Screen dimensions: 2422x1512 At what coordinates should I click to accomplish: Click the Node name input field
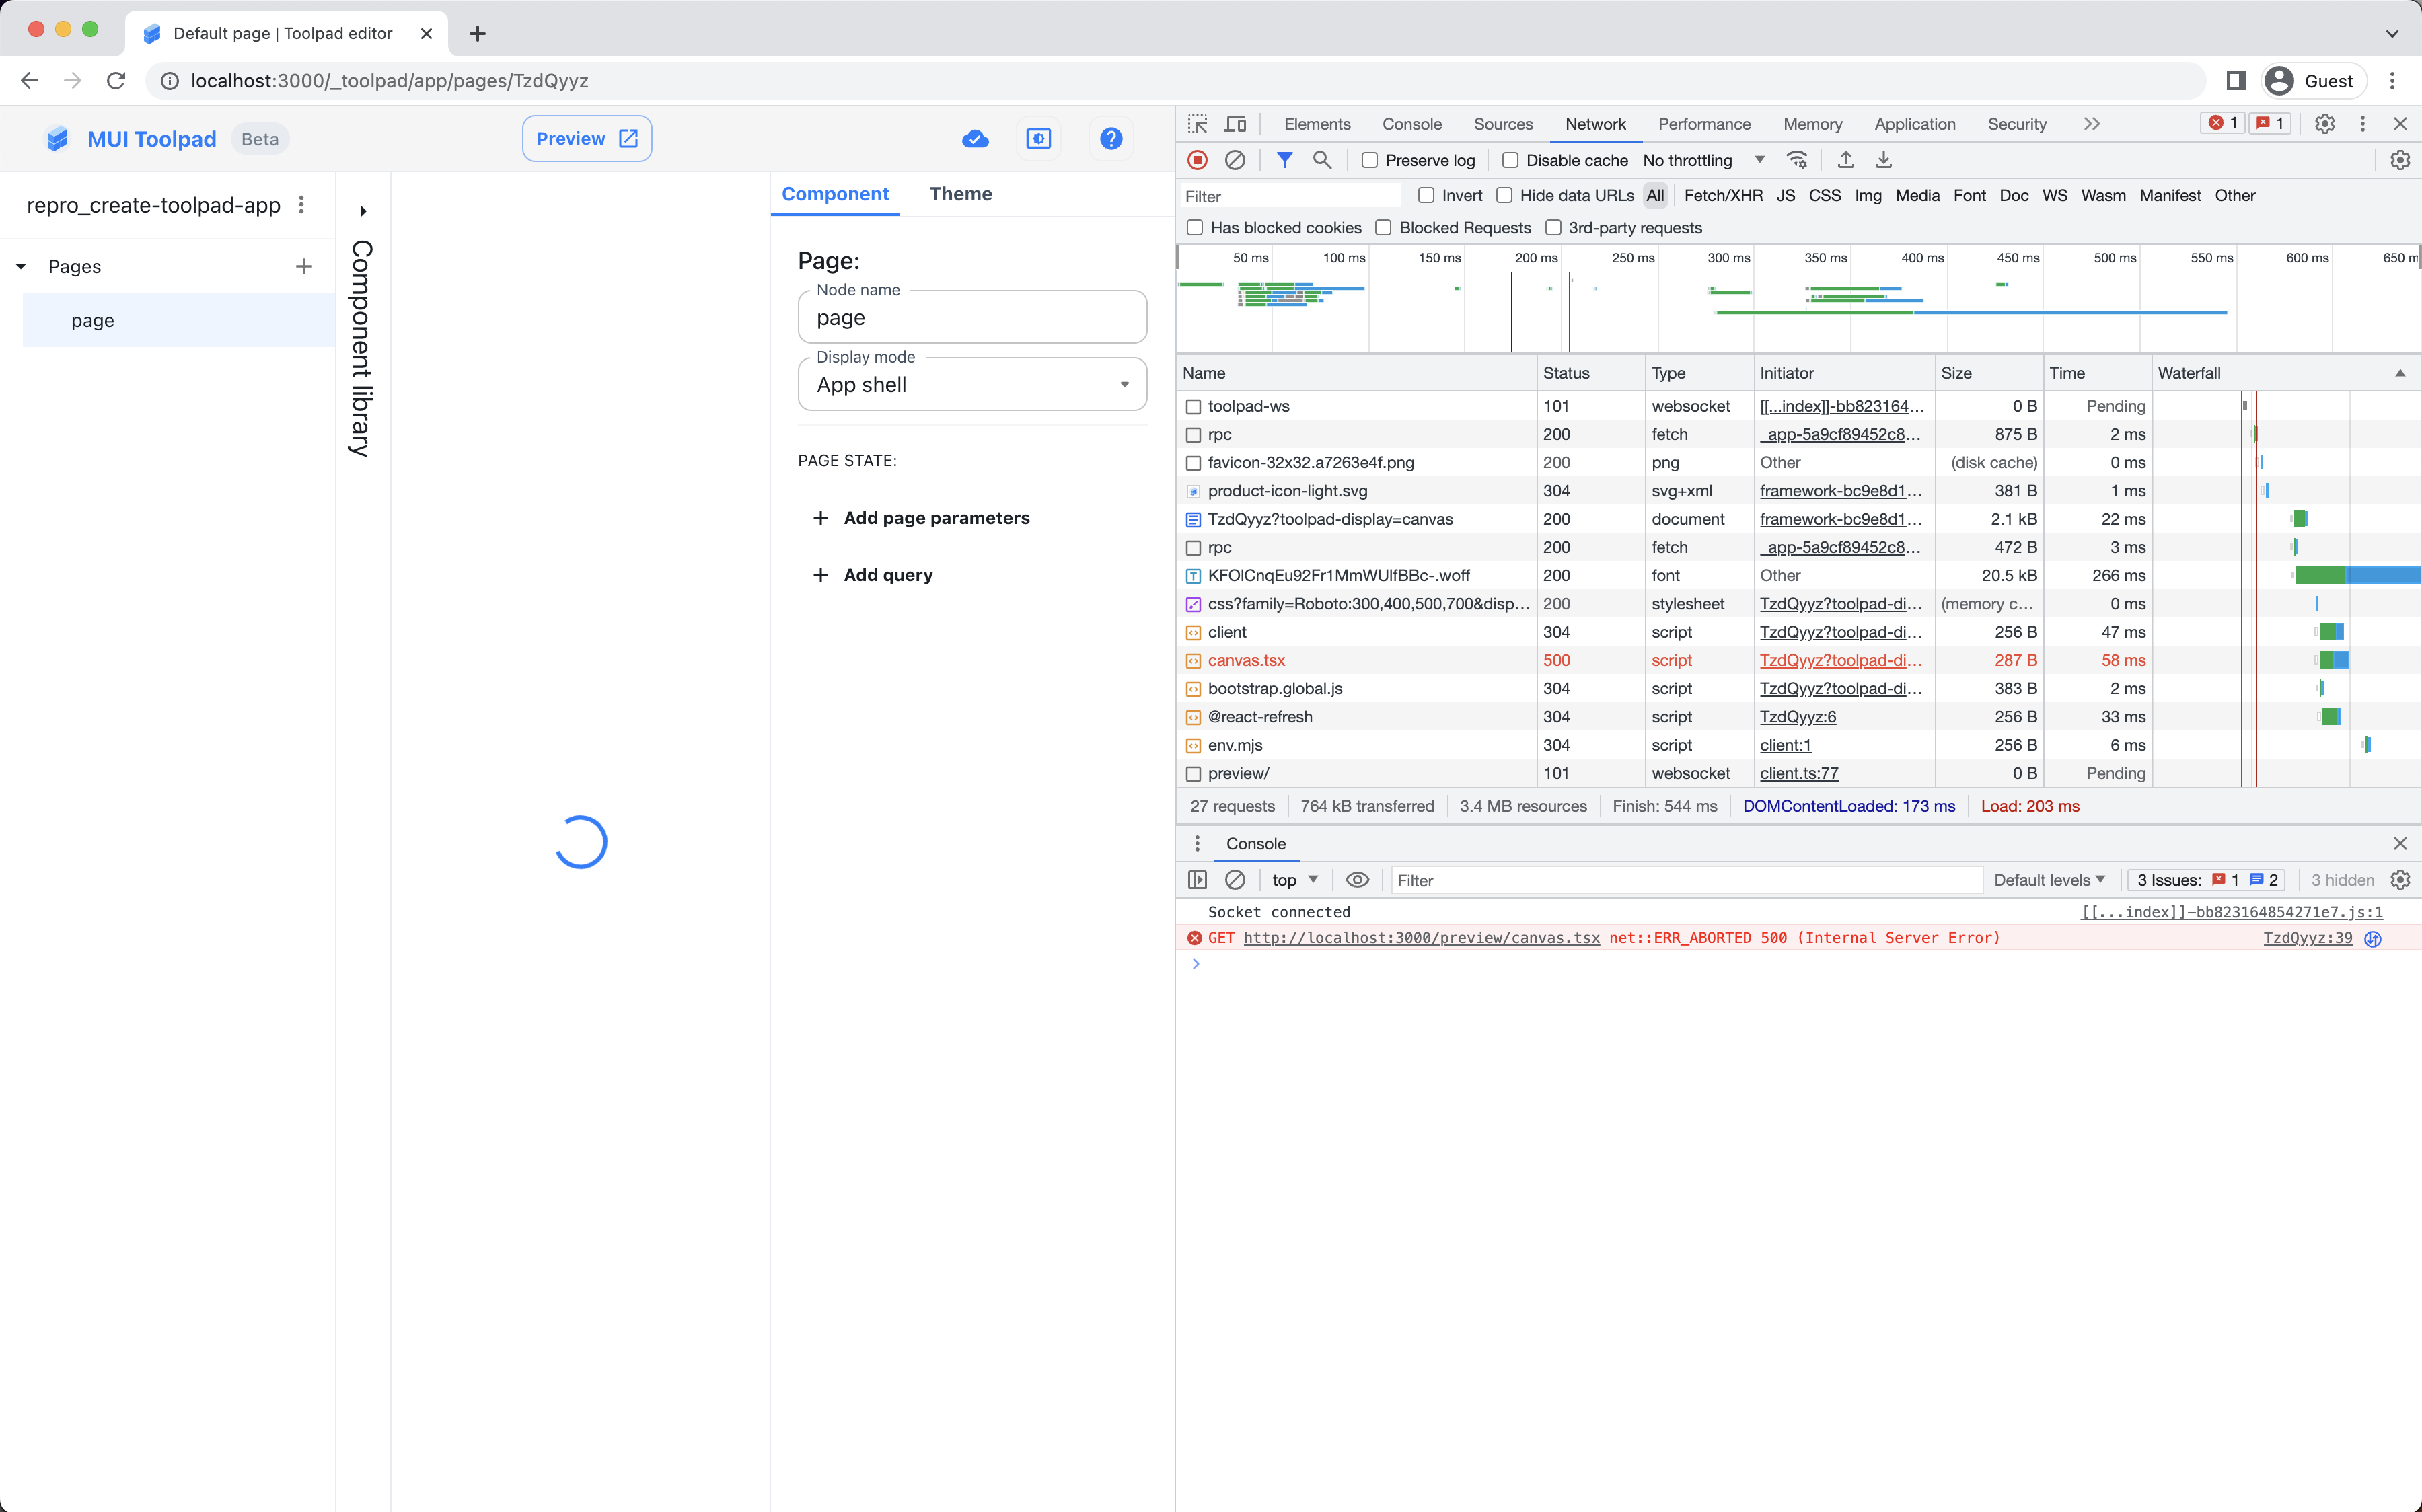pyautogui.click(x=972, y=318)
